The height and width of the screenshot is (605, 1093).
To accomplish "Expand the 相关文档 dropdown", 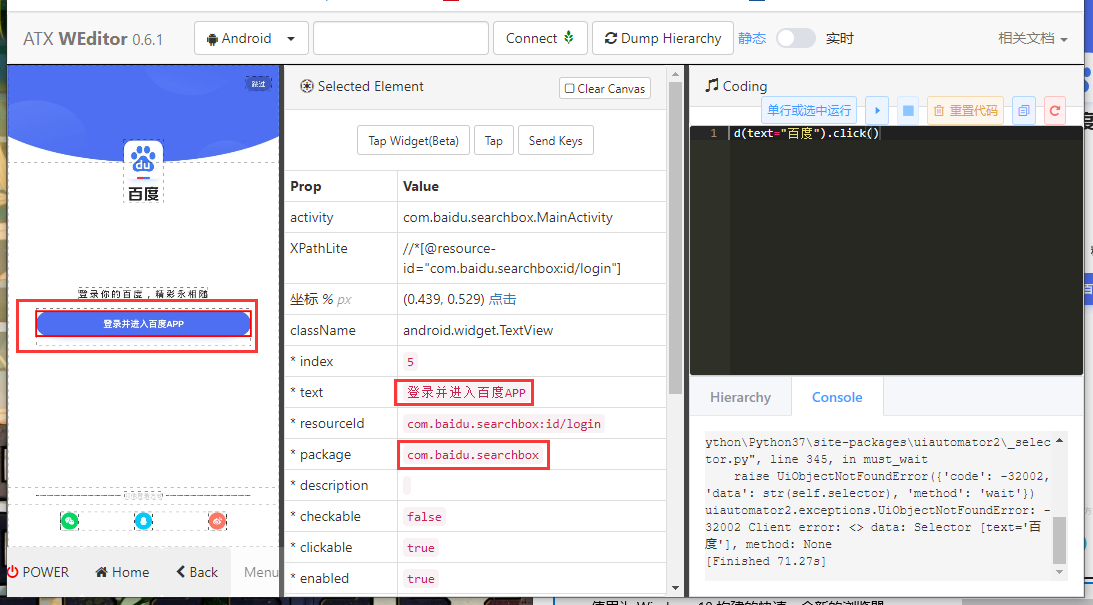I will pos(1031,37).
